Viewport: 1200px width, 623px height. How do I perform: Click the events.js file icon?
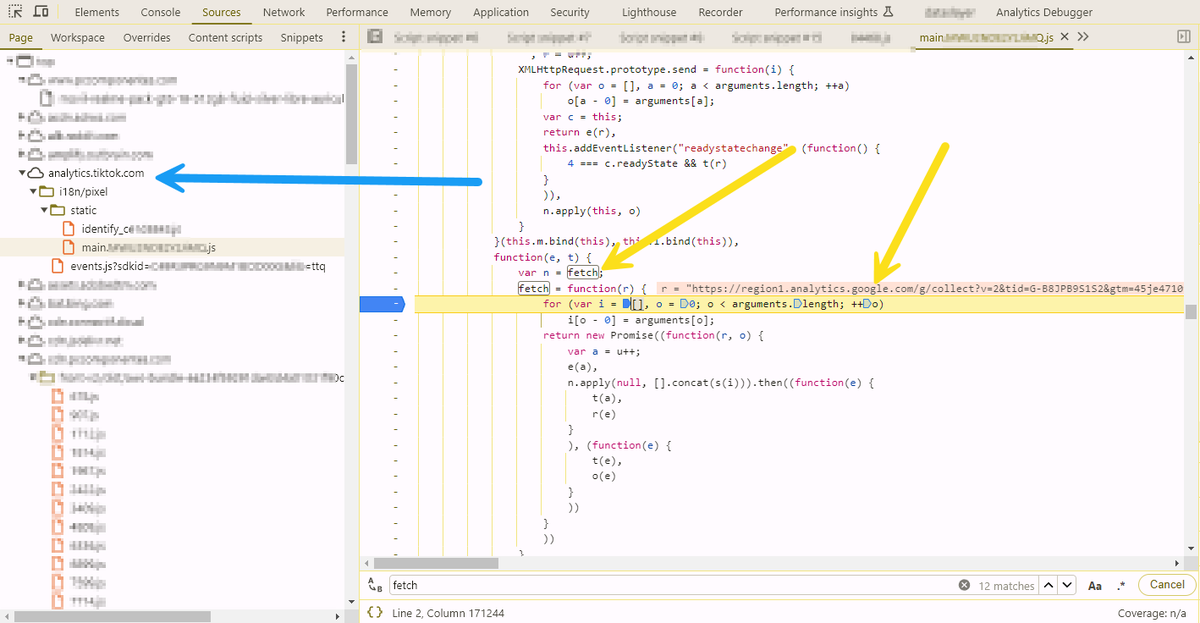click(58, 266)
